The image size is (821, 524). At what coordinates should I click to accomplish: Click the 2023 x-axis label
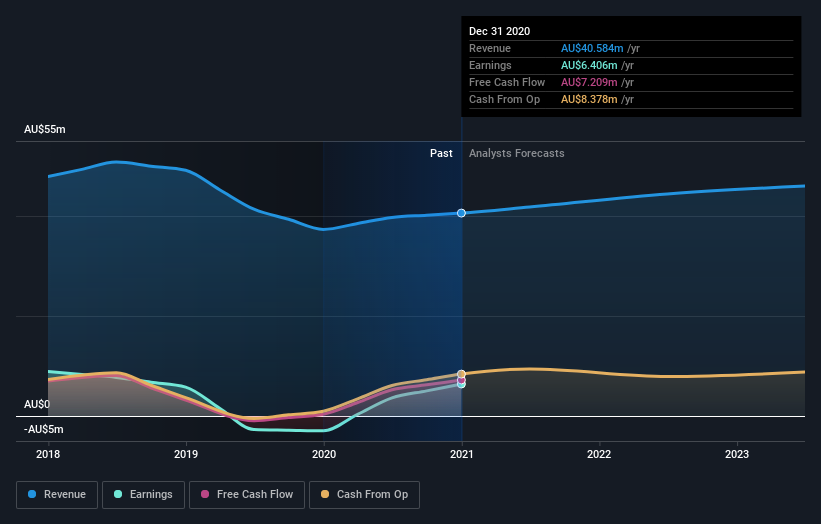click(737, 454)
